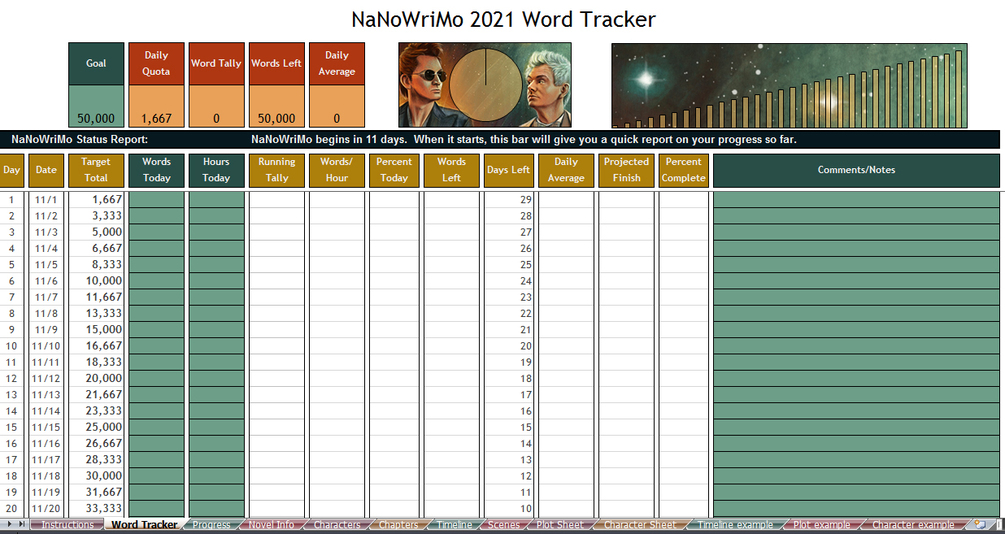Select the Days Left value 29
The height and width of the screenshot is (534, 1005).
pos(509,199)
